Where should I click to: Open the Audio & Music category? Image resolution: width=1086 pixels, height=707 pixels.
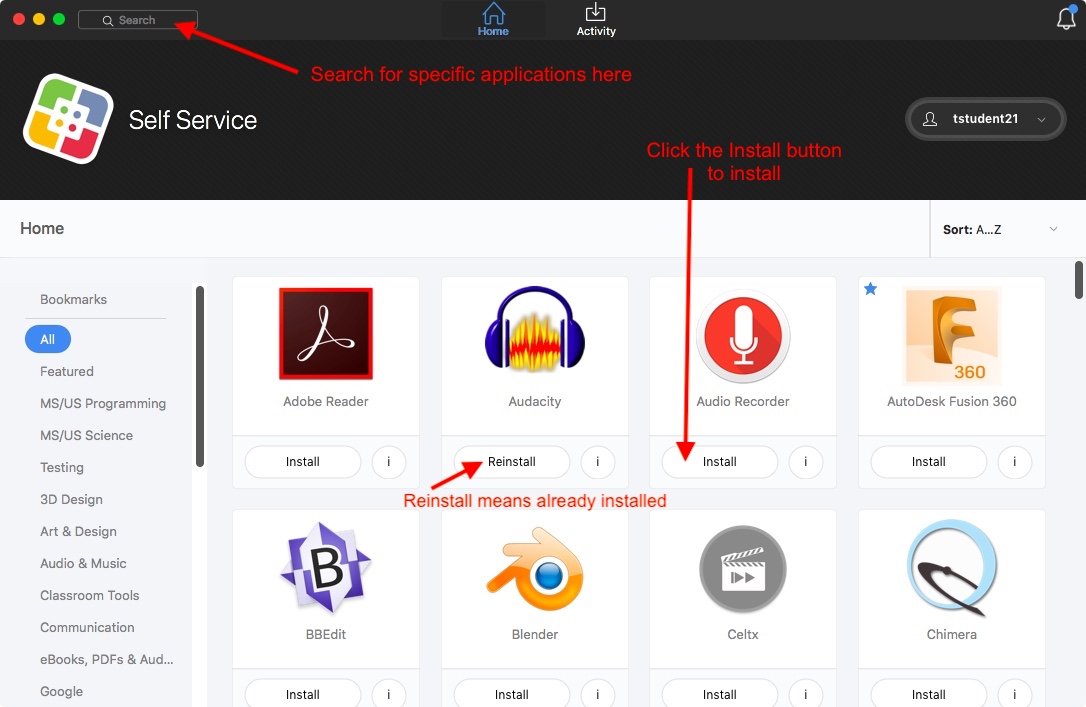click(x=83, y=563)
